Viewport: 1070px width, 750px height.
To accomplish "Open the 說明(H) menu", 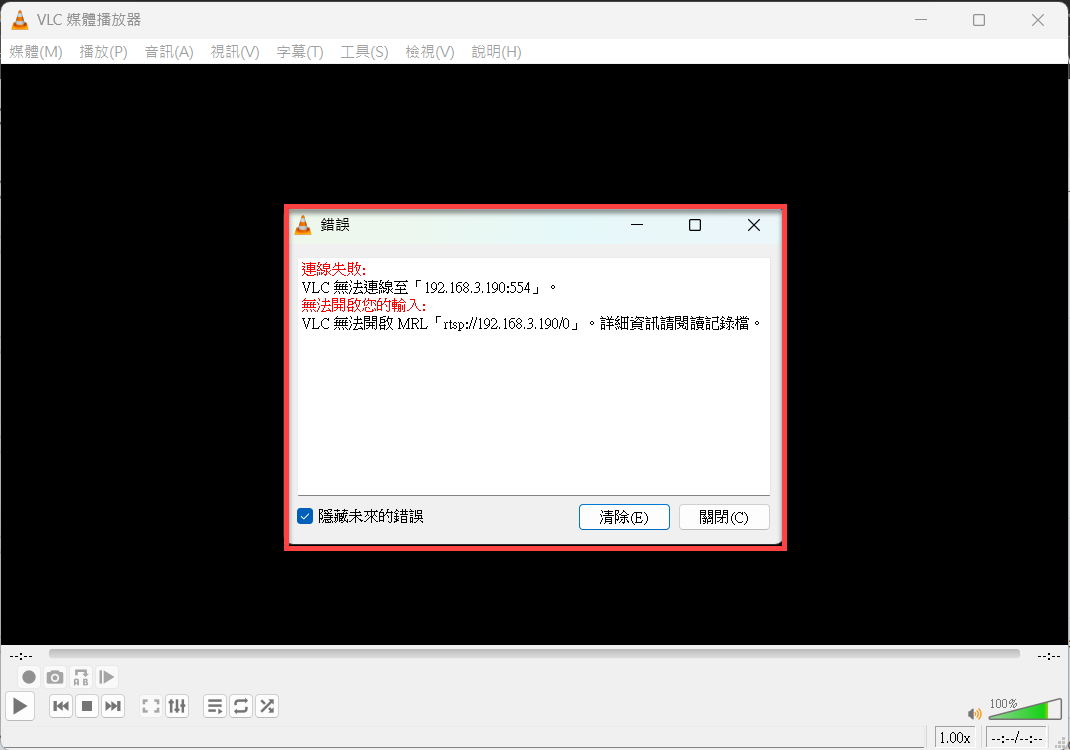I will coord(496,52).
